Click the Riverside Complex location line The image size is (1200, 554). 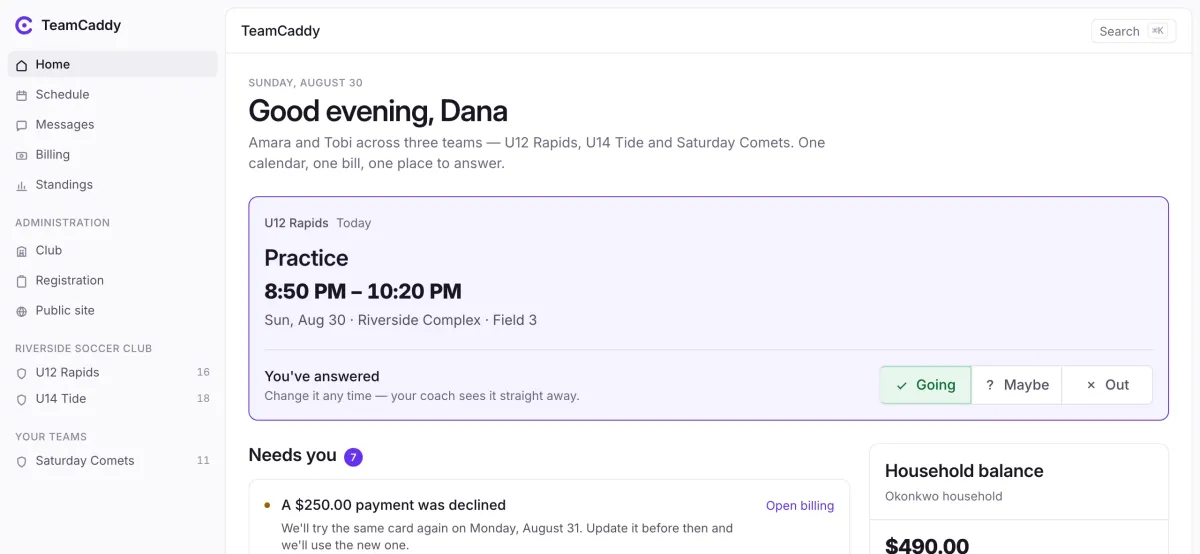[400, 320]
